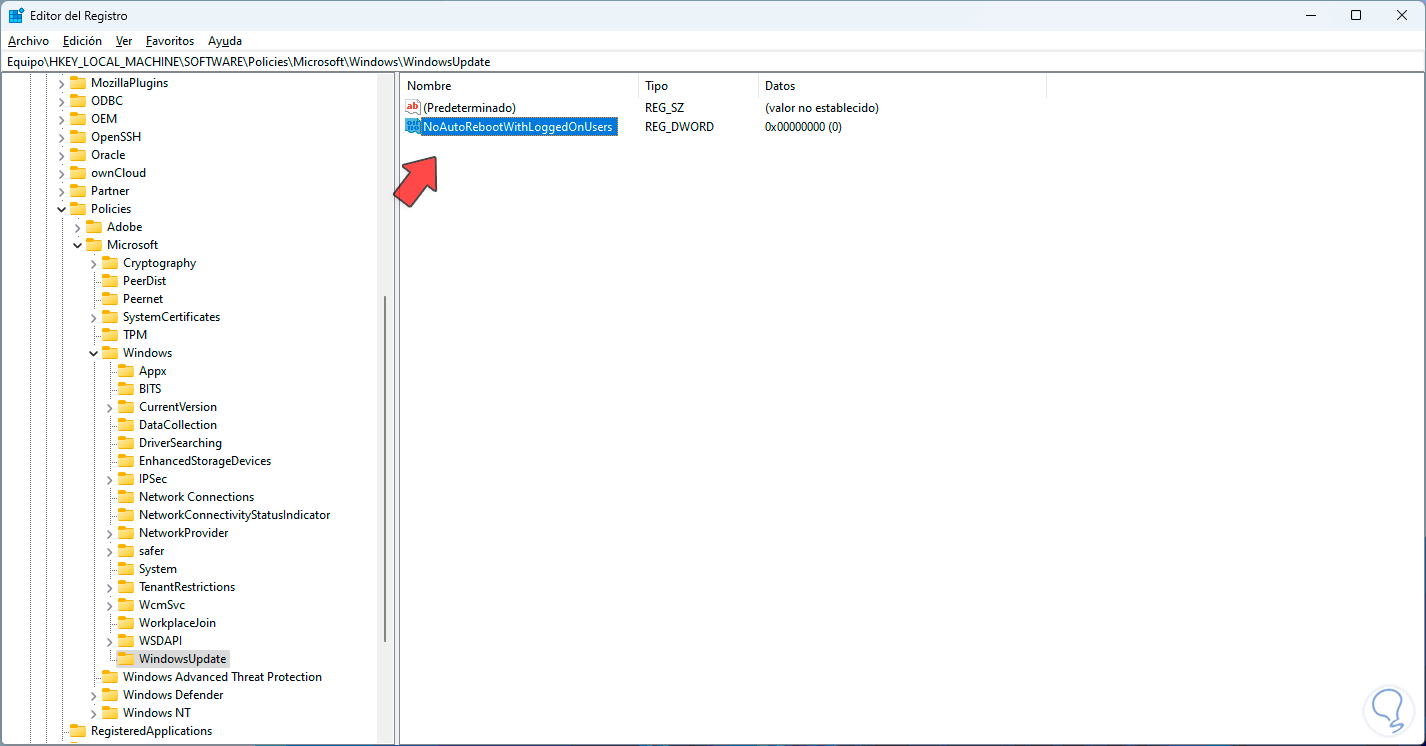Select the System key under Windows

(158, 569)
